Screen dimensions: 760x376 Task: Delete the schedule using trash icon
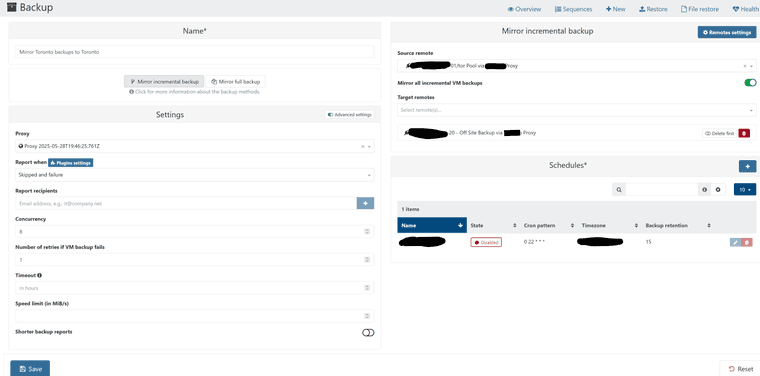pyautogui.click(x=747, y=242)
